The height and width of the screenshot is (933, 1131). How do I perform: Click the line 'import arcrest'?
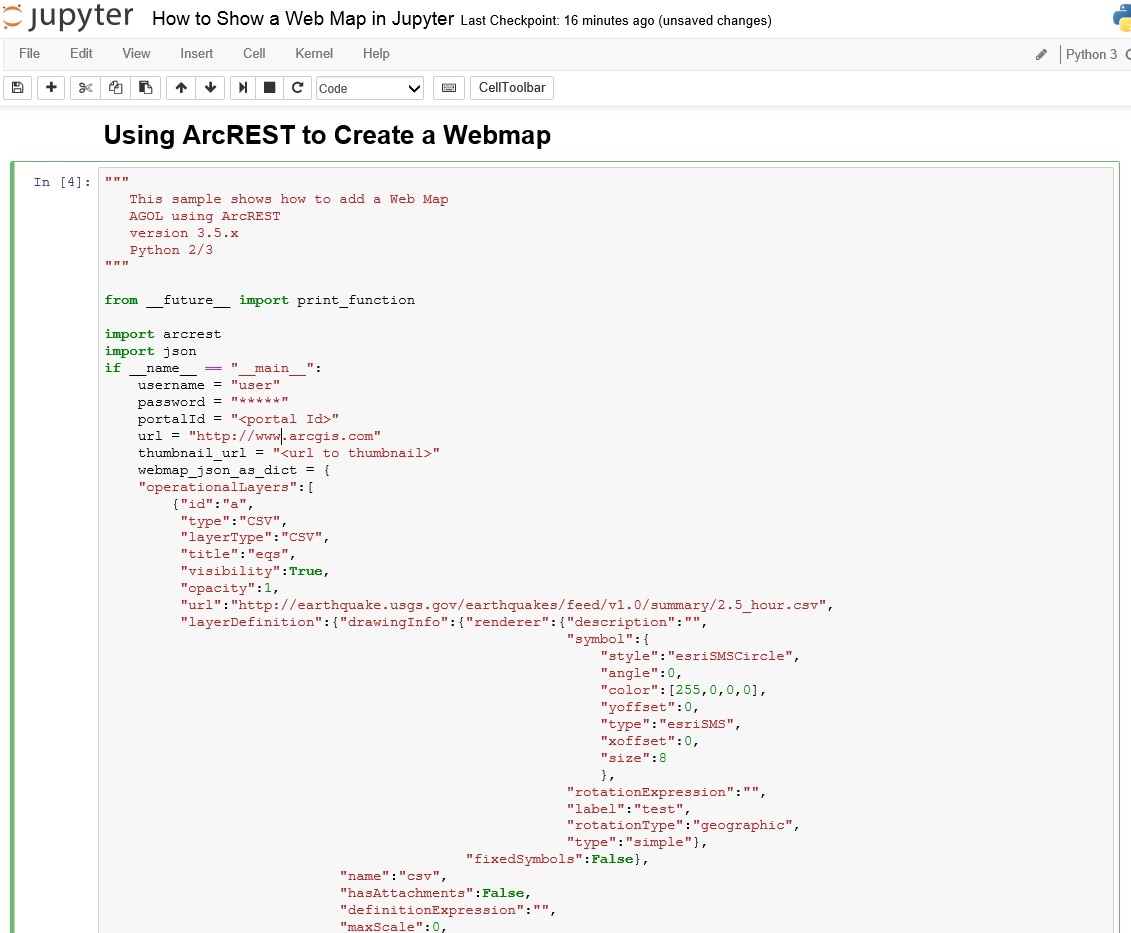coord(163,334)
